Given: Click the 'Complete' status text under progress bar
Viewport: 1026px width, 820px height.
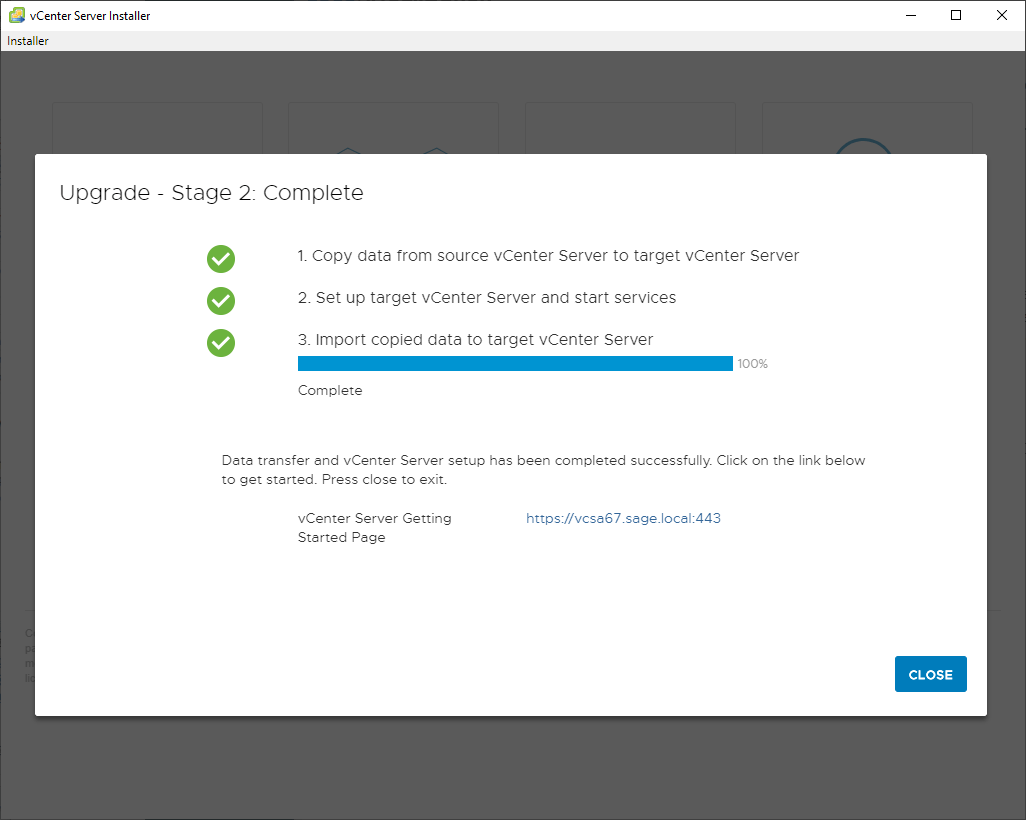Looking at the screenshot, I should pos(330,390).
